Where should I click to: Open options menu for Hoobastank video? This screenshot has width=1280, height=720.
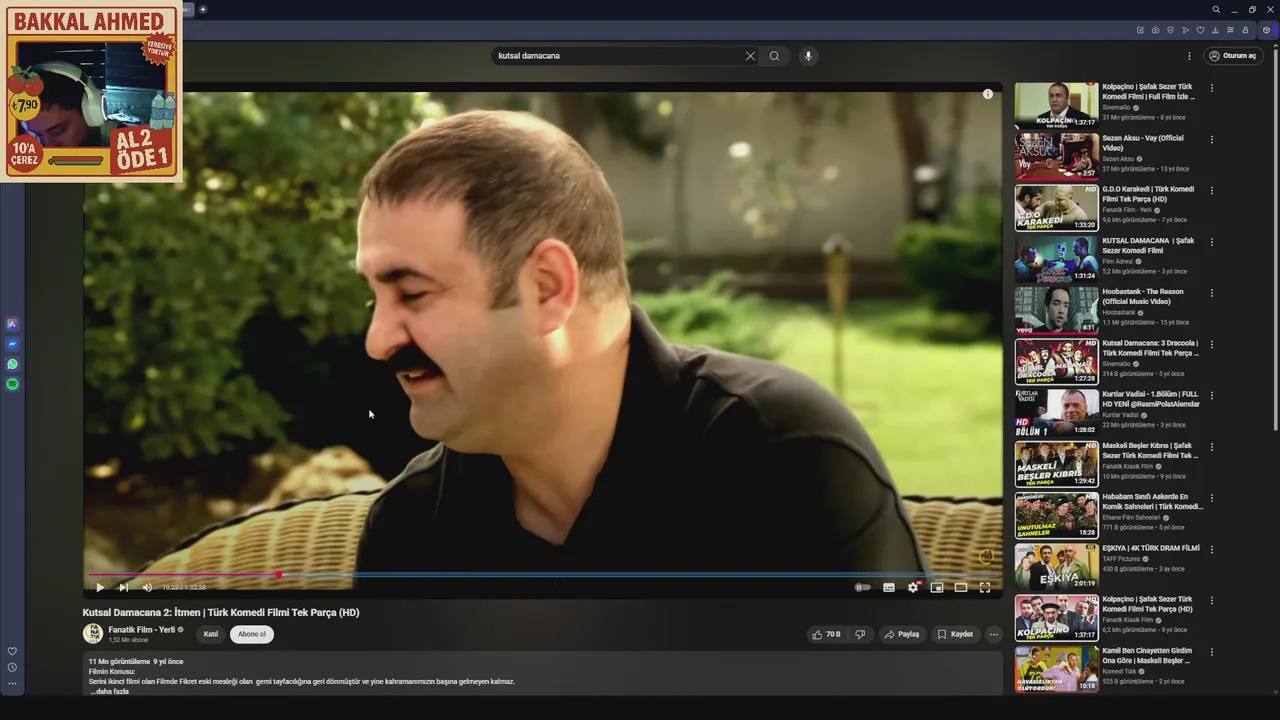click(x=1212, y=294)
